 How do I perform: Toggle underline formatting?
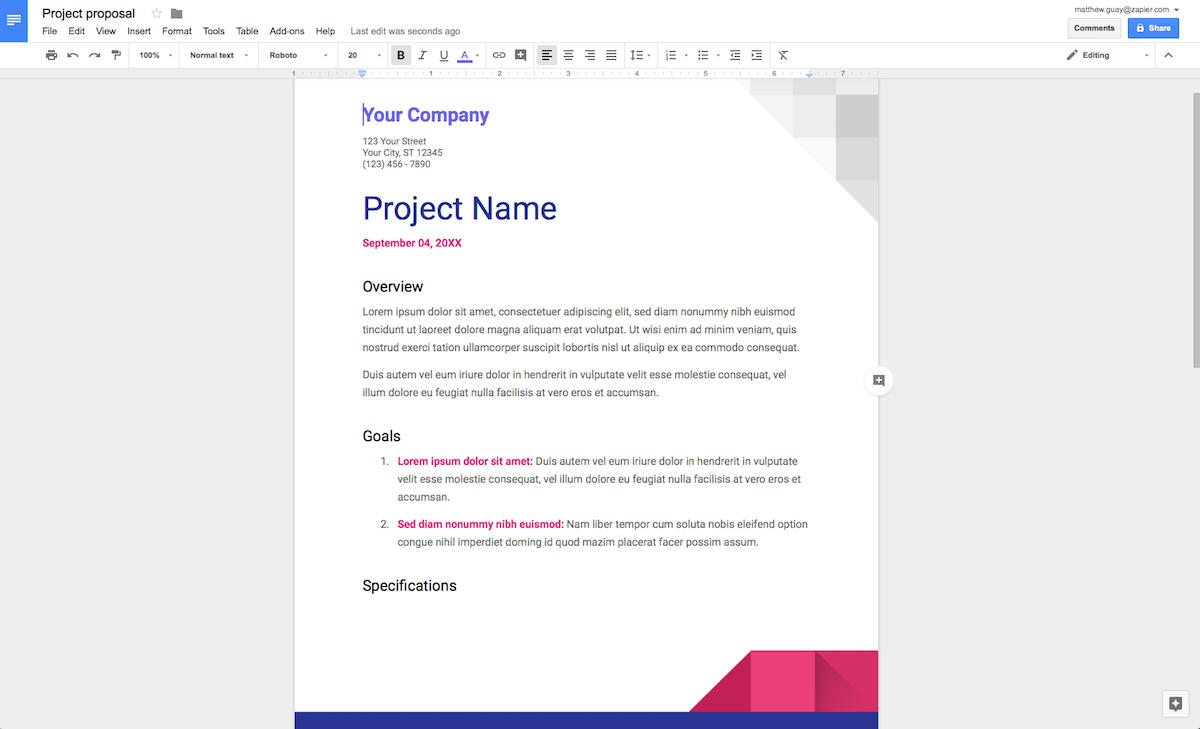(x=443, y=55)
